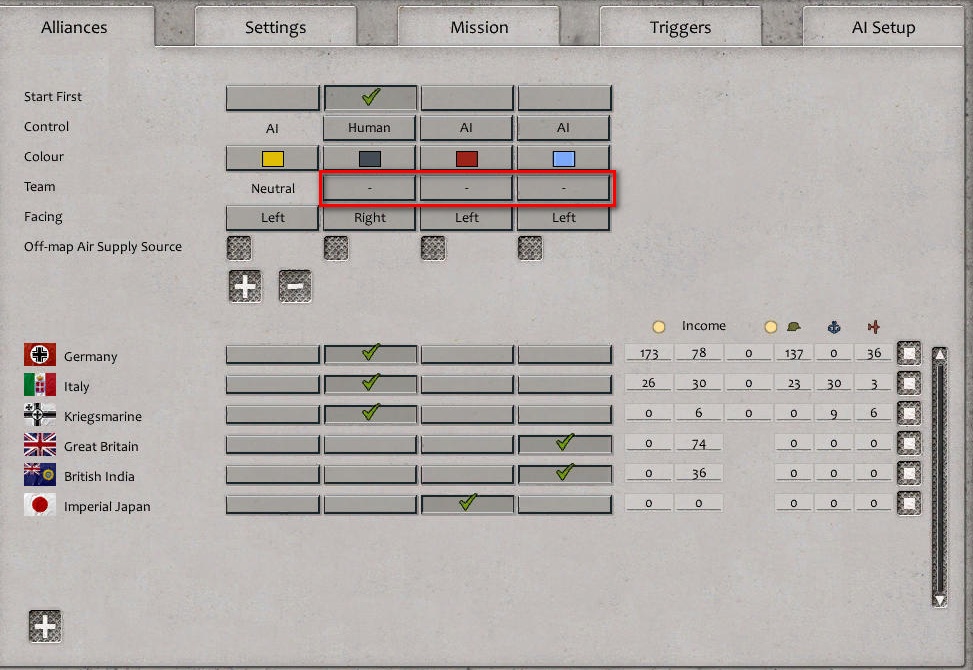Toggle Off-map Air Supply for blue alliance
Screen dimensions: 973x670
click(530, 248)
